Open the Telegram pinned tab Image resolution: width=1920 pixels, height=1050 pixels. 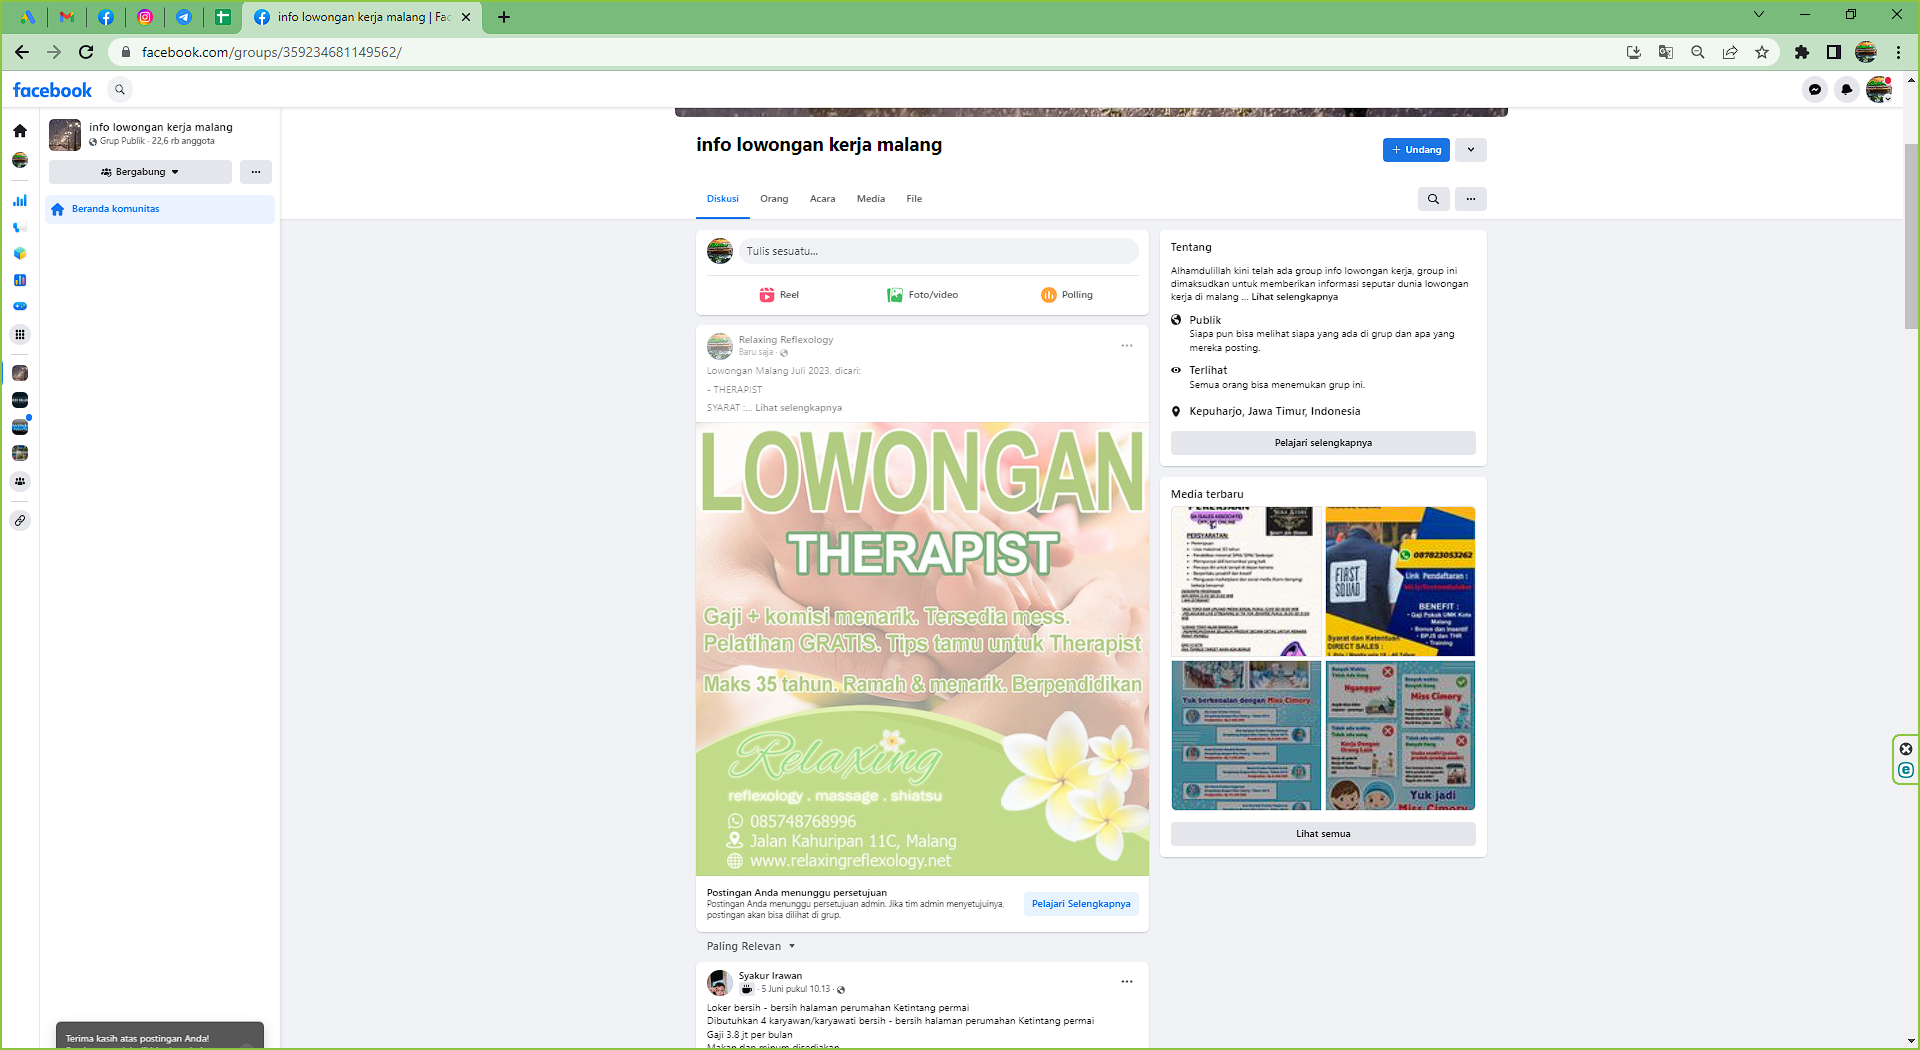[x=184, y=17]
